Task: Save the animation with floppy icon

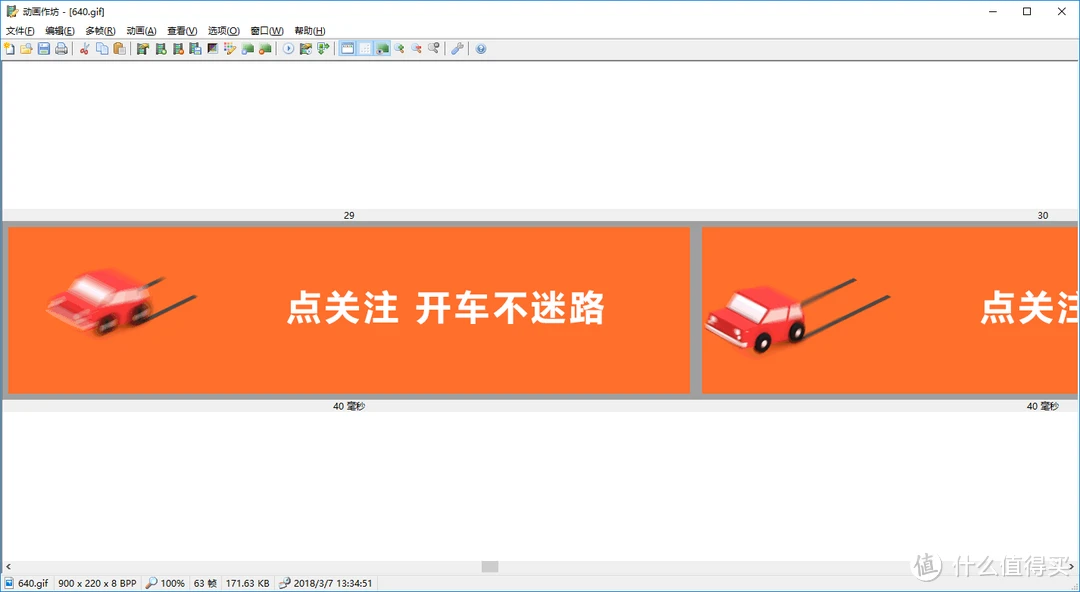Action: [43, 49]
